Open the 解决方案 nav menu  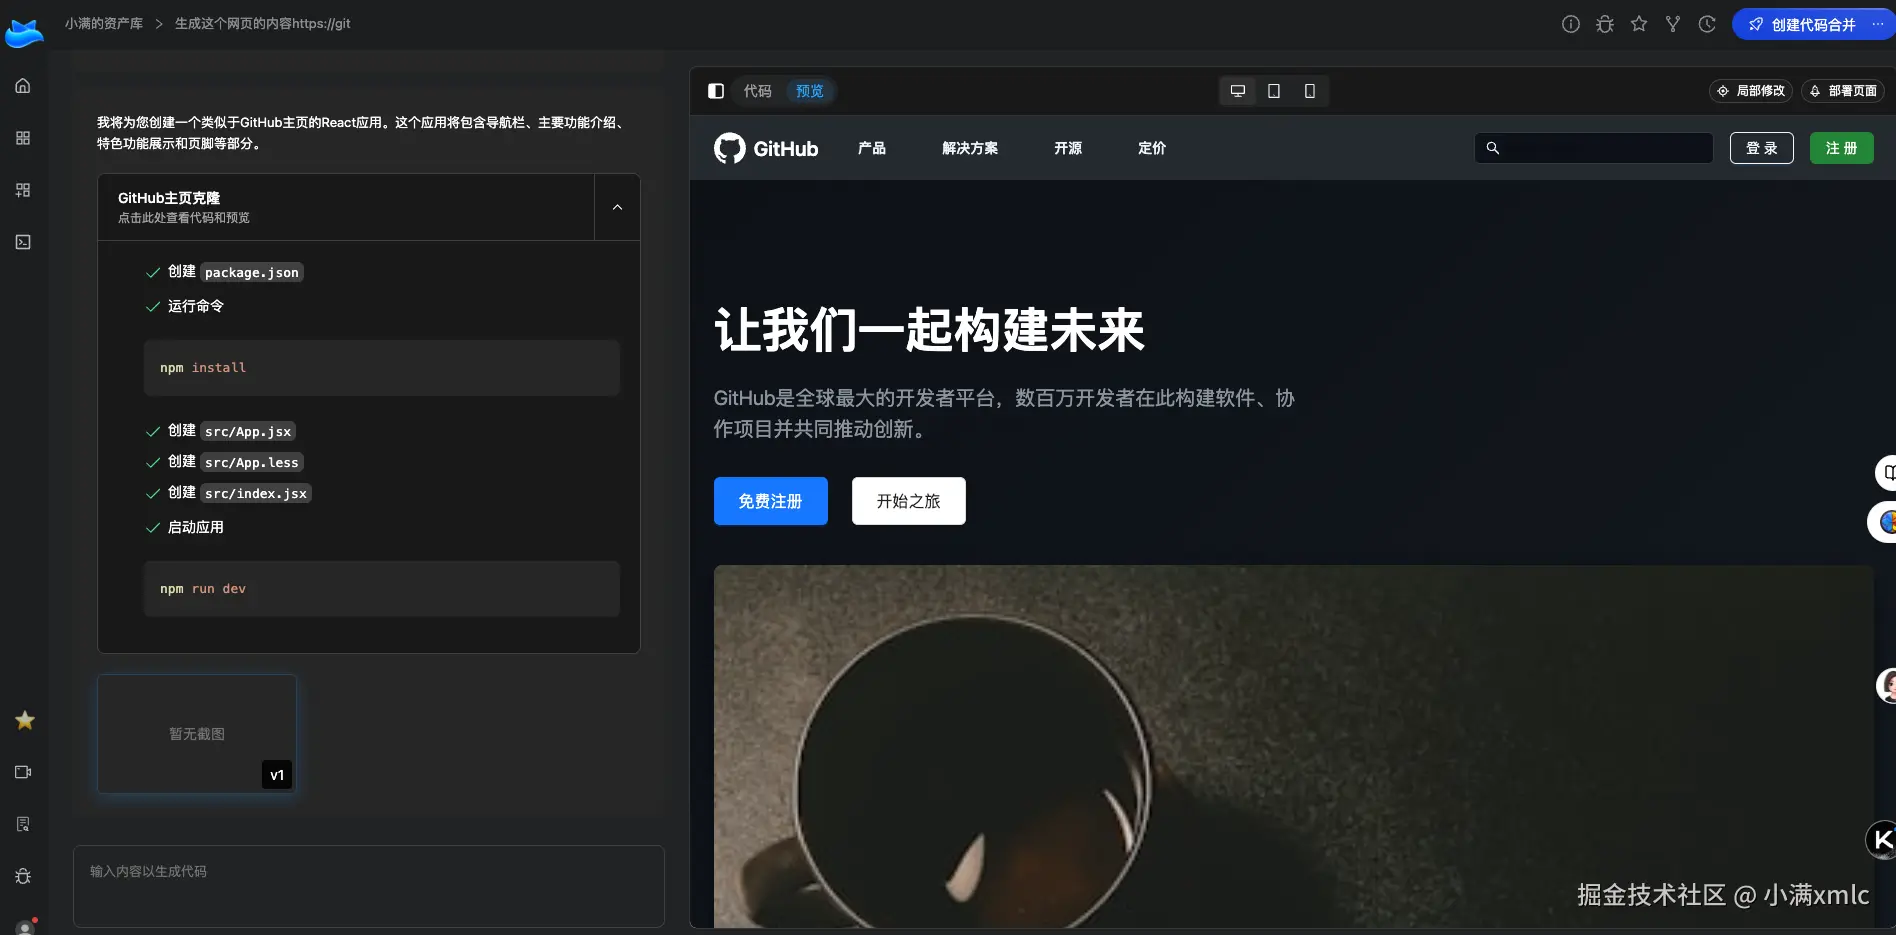970,148
